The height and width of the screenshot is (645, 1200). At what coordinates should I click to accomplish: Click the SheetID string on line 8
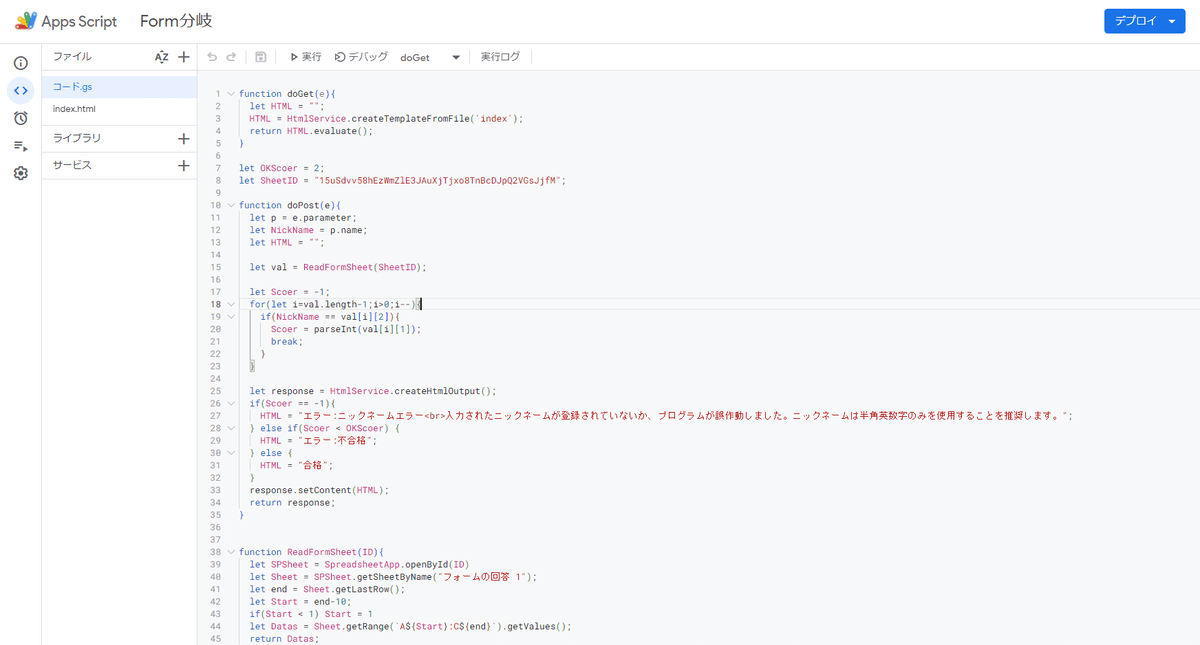[x=438, y=180]
